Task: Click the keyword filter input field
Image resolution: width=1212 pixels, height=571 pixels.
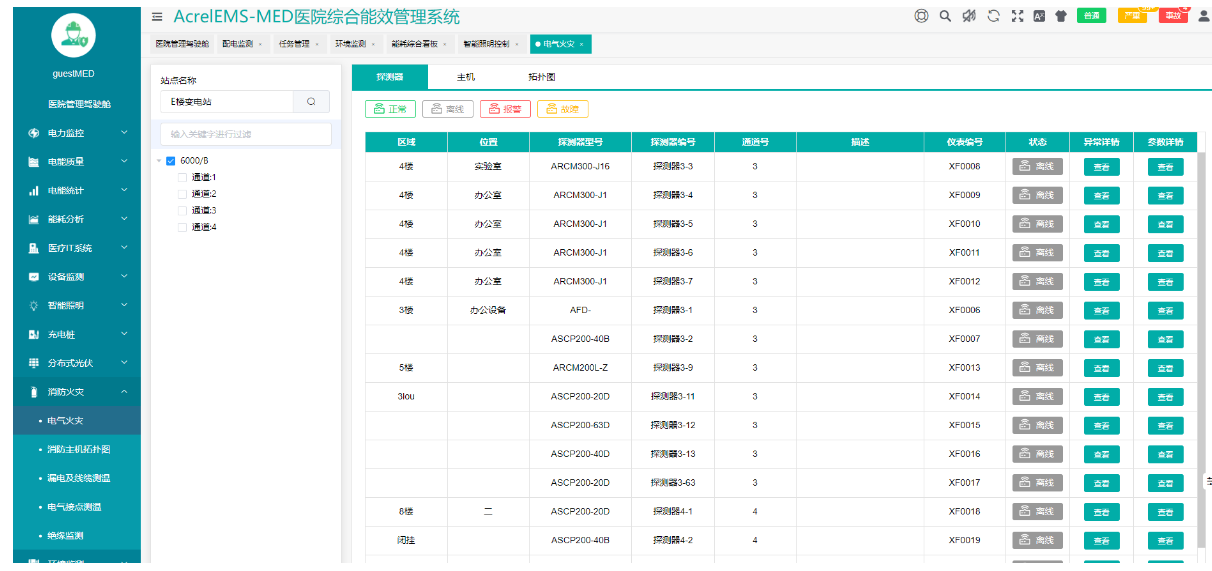Action: click(x=245, y=134)
